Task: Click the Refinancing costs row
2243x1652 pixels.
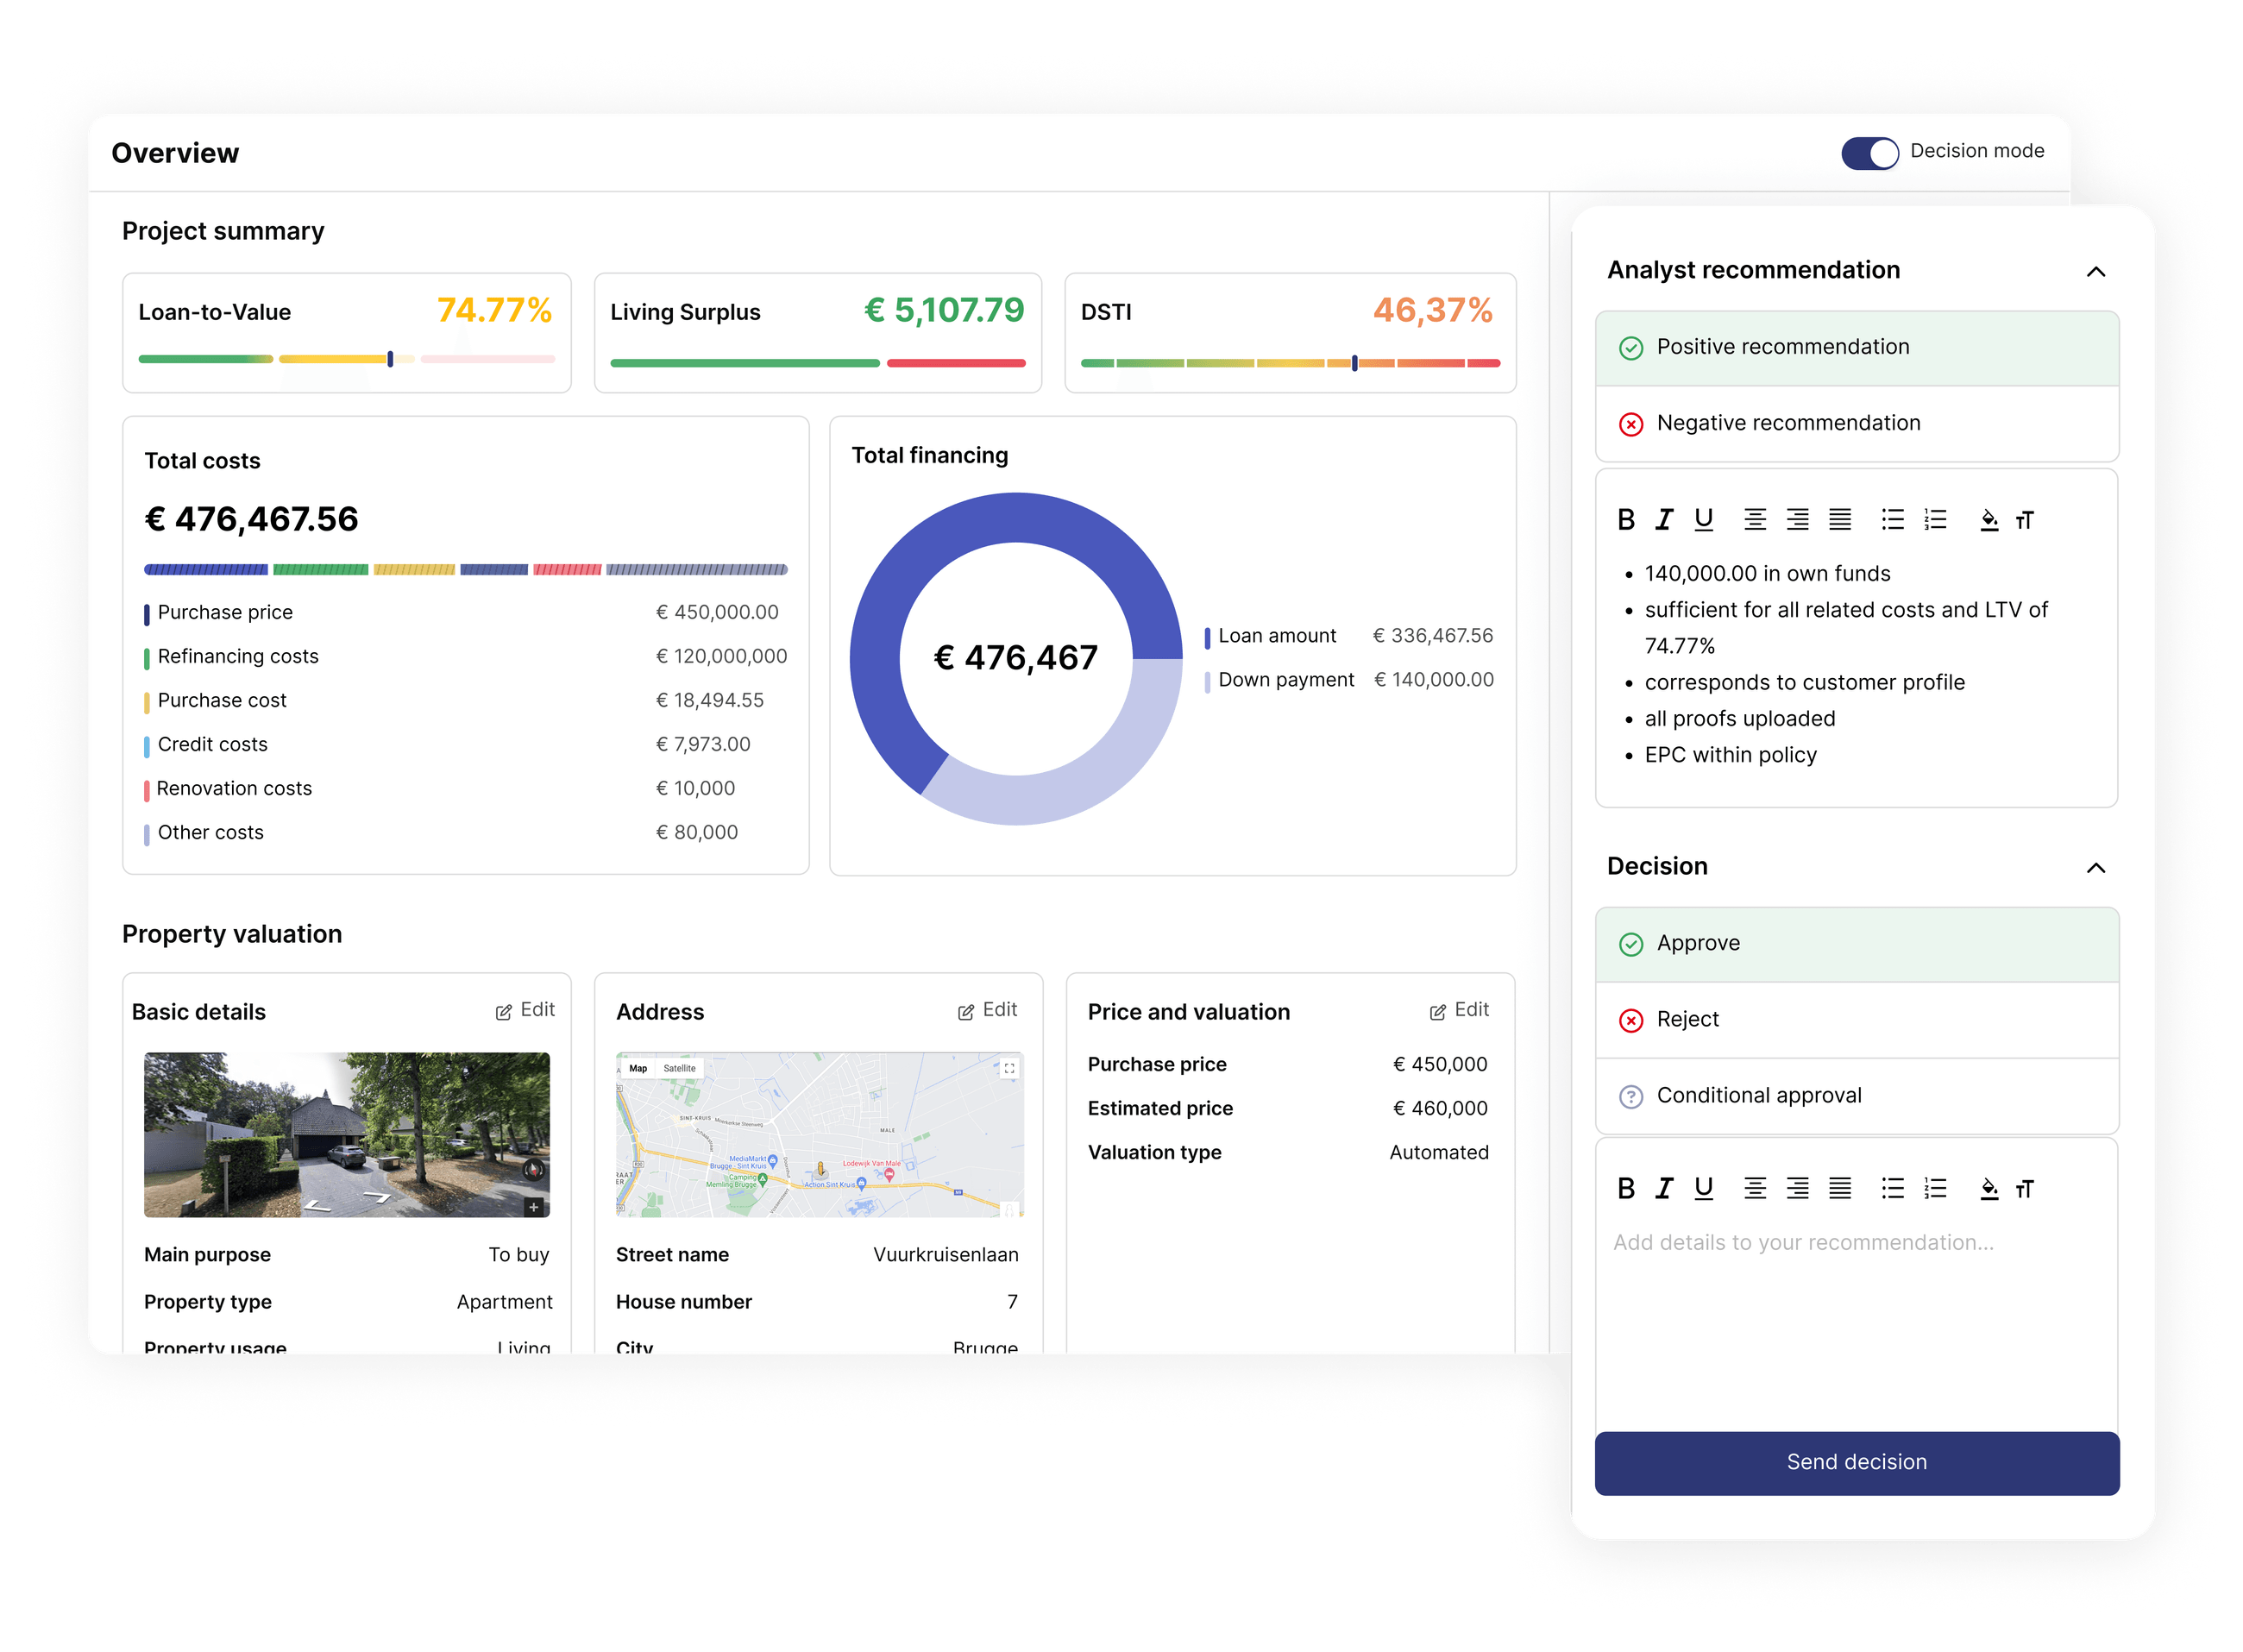Action: pyautogui.click(x=465, y=656)
